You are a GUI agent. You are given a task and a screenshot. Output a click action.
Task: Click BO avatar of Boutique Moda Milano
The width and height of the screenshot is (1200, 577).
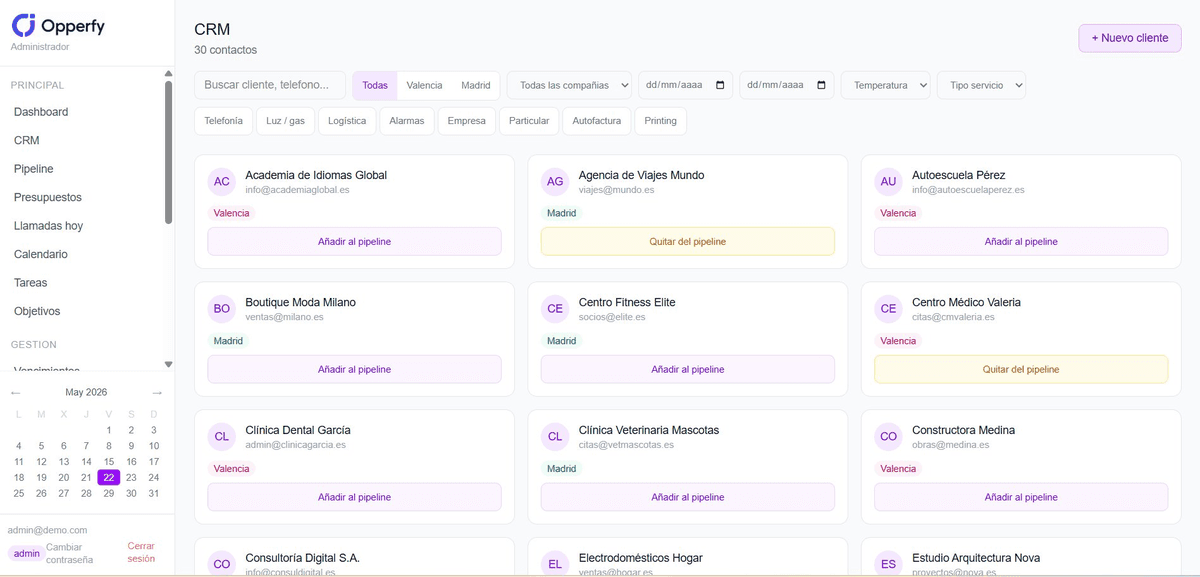(x=222, y=309)
